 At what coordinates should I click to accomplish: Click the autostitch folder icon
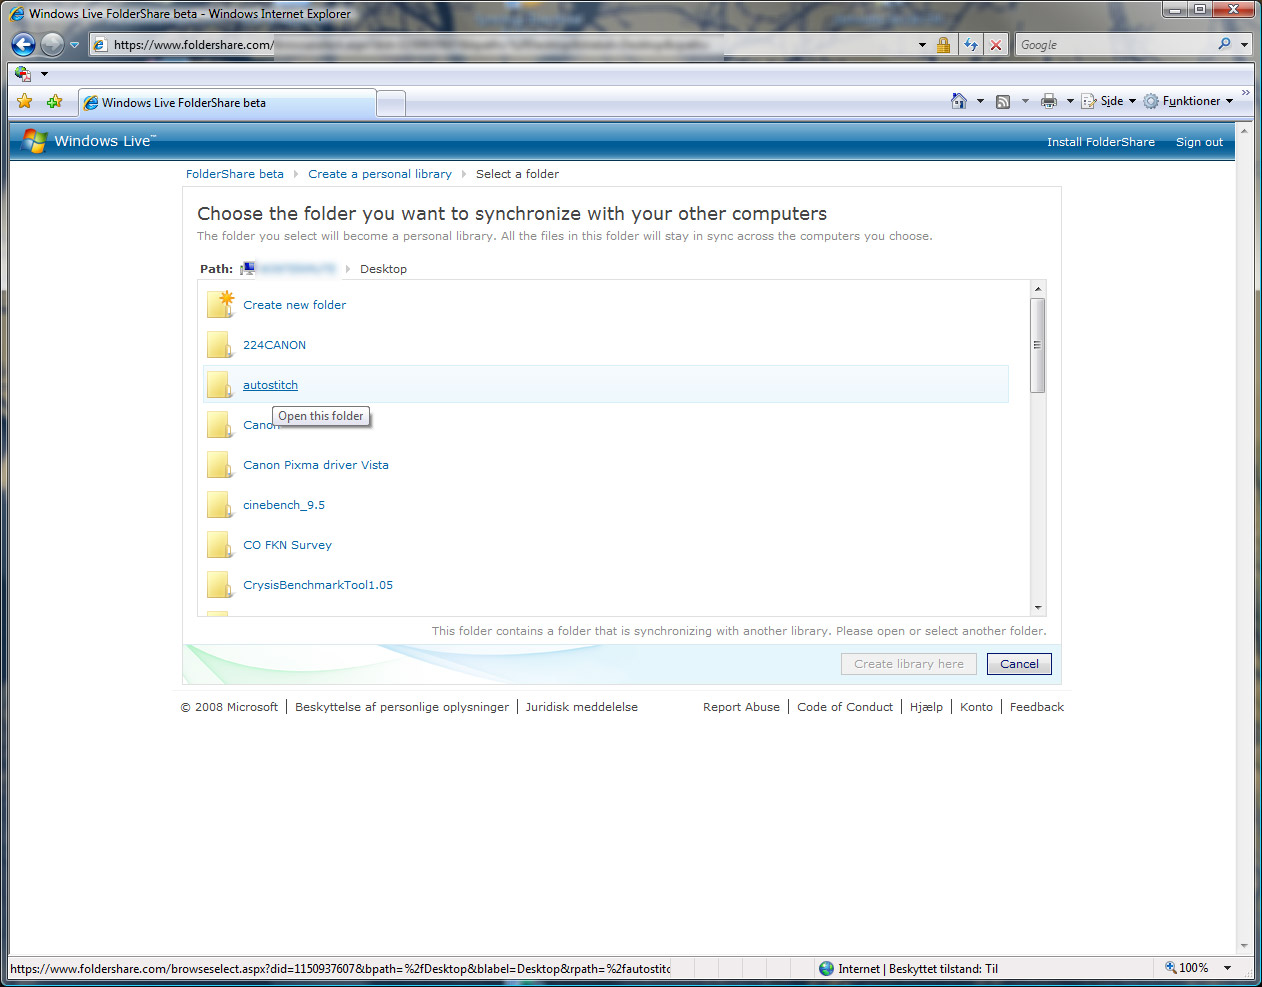click(x=219, y=385)
